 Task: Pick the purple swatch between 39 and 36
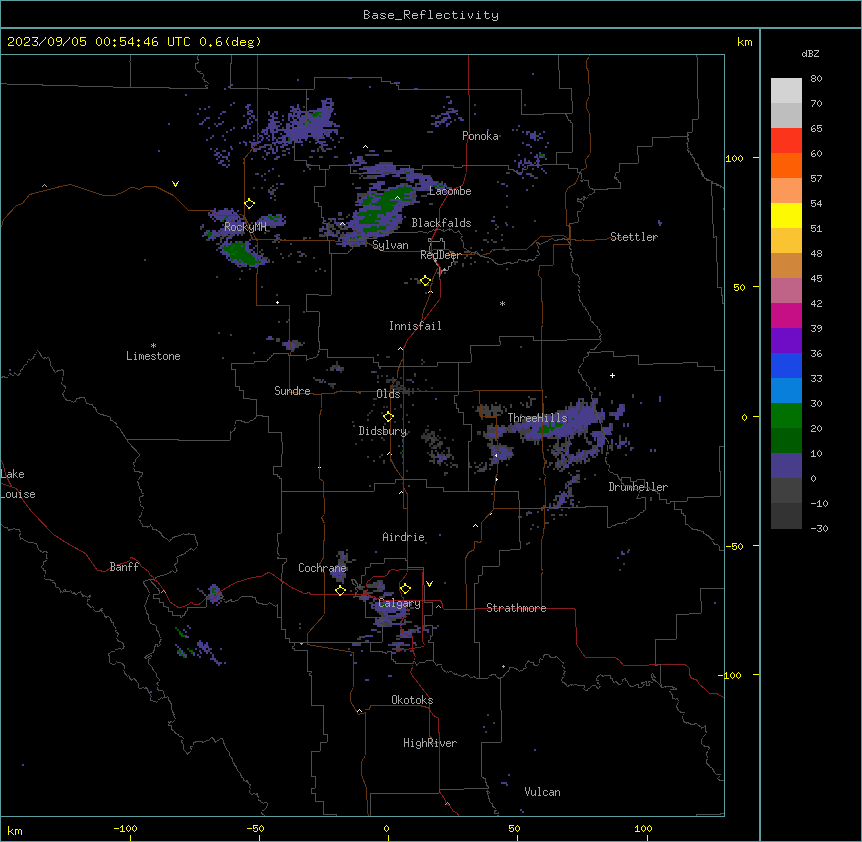point(786,341)
